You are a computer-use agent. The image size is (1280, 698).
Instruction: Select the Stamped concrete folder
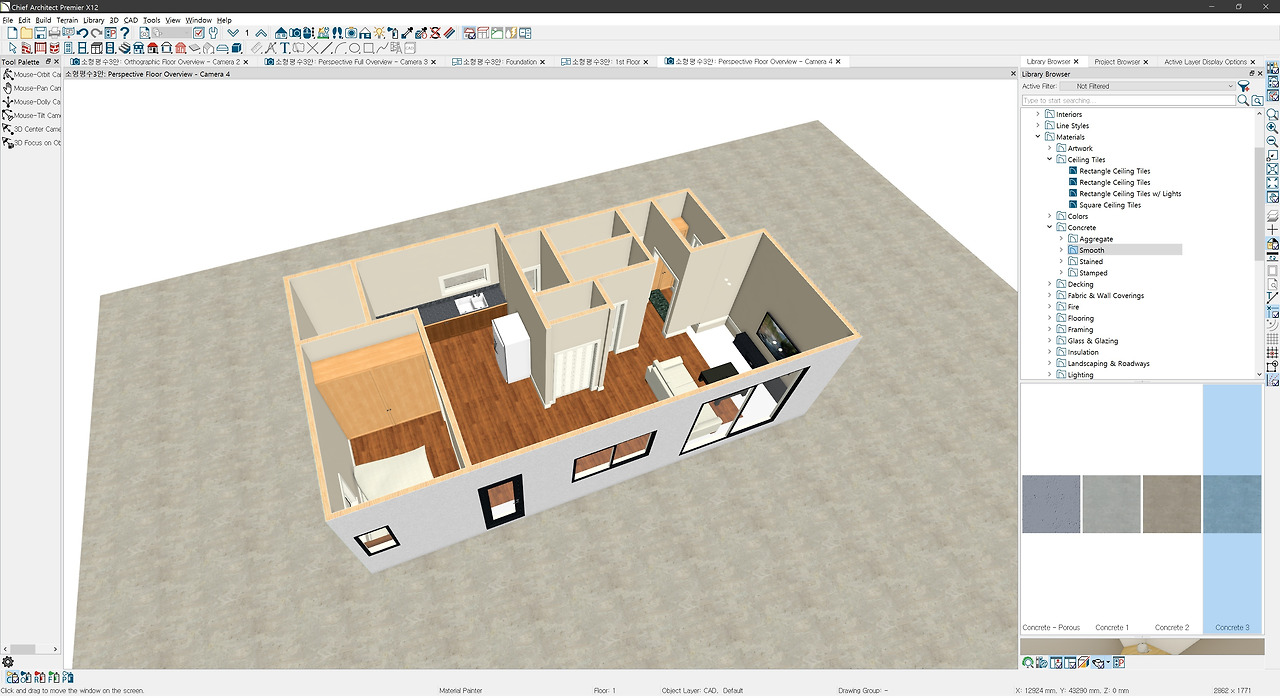click(x=1093, y=273)
